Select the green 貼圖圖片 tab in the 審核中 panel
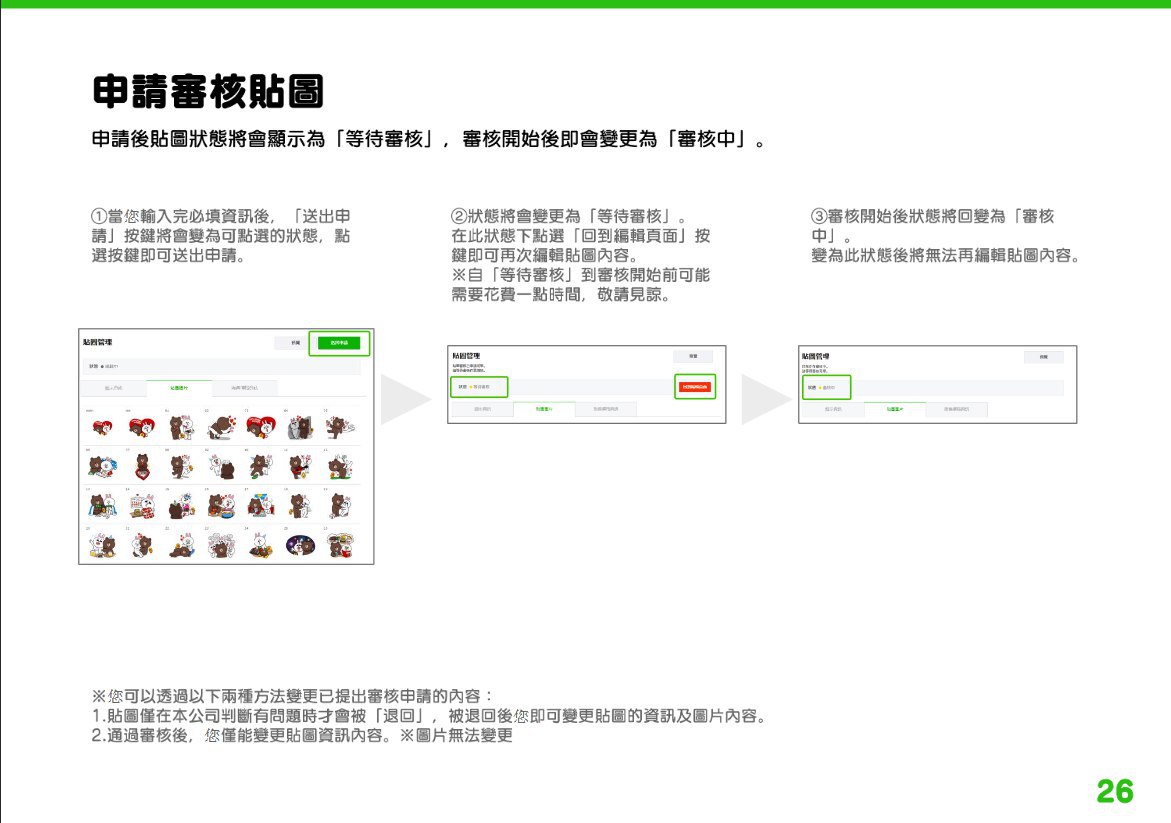 tap(895, 409)
